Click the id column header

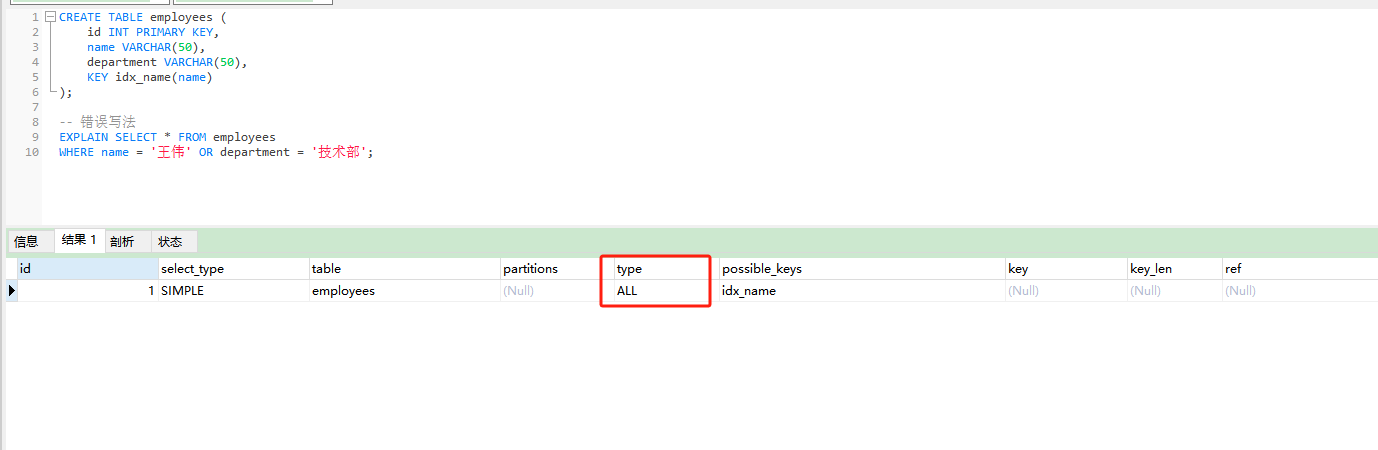88,269
